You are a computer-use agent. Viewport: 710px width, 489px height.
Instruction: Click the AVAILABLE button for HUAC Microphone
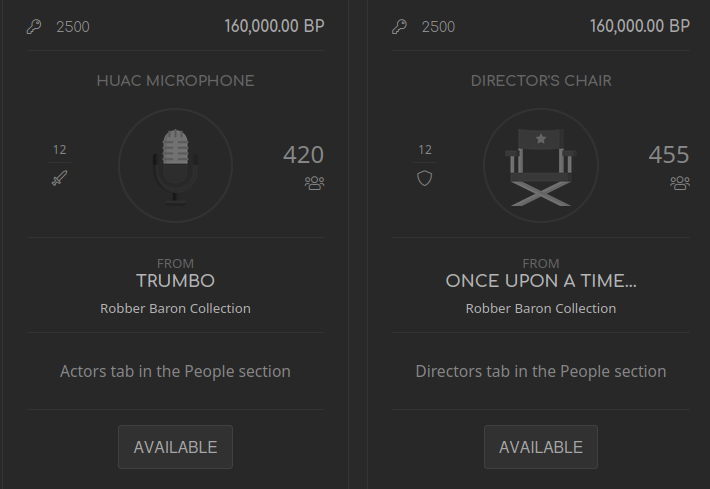175,447
